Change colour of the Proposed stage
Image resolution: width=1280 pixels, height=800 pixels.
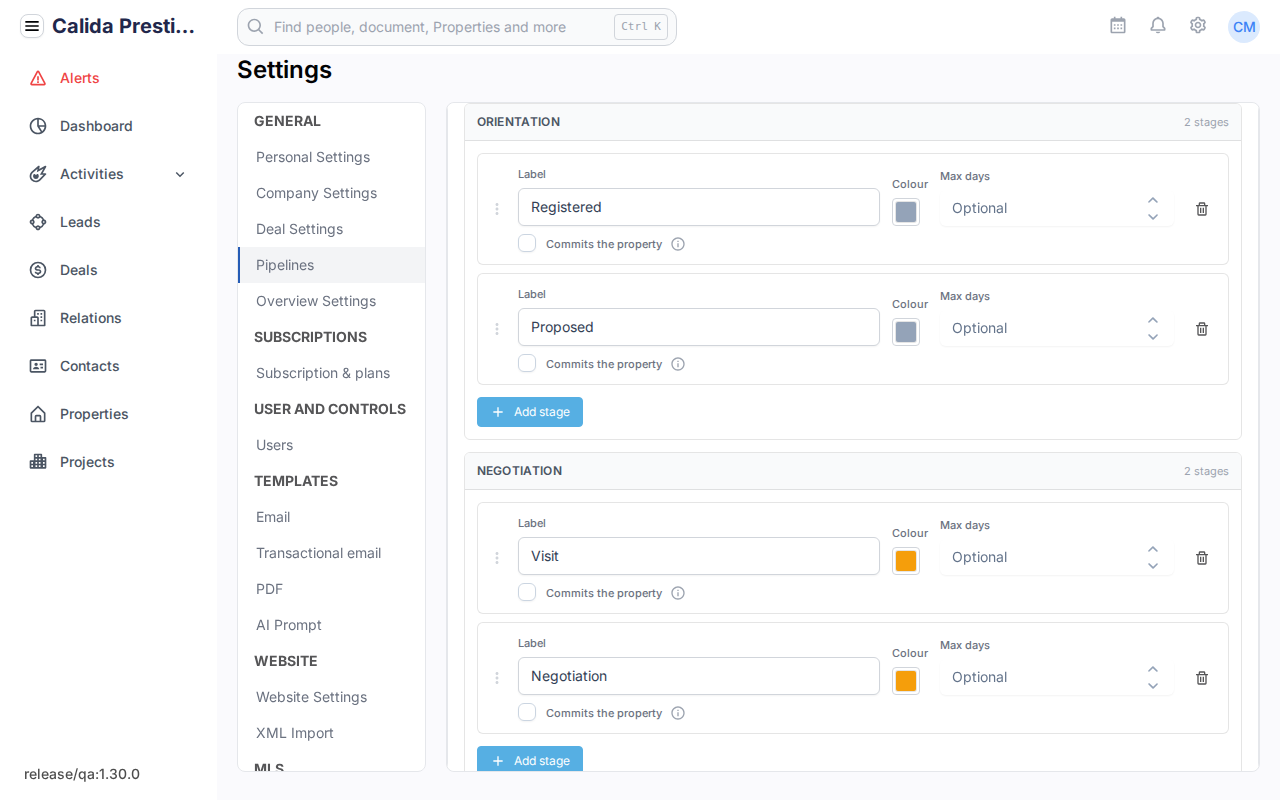[x=906, y=332]
